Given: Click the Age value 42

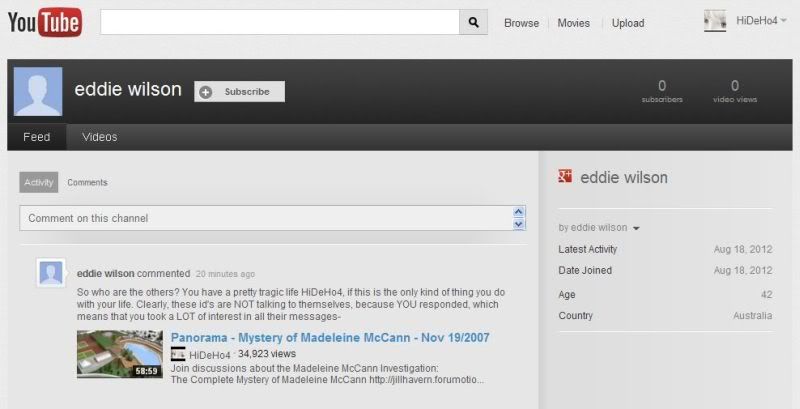Looking at the screenshot, I should click(766, 295).
